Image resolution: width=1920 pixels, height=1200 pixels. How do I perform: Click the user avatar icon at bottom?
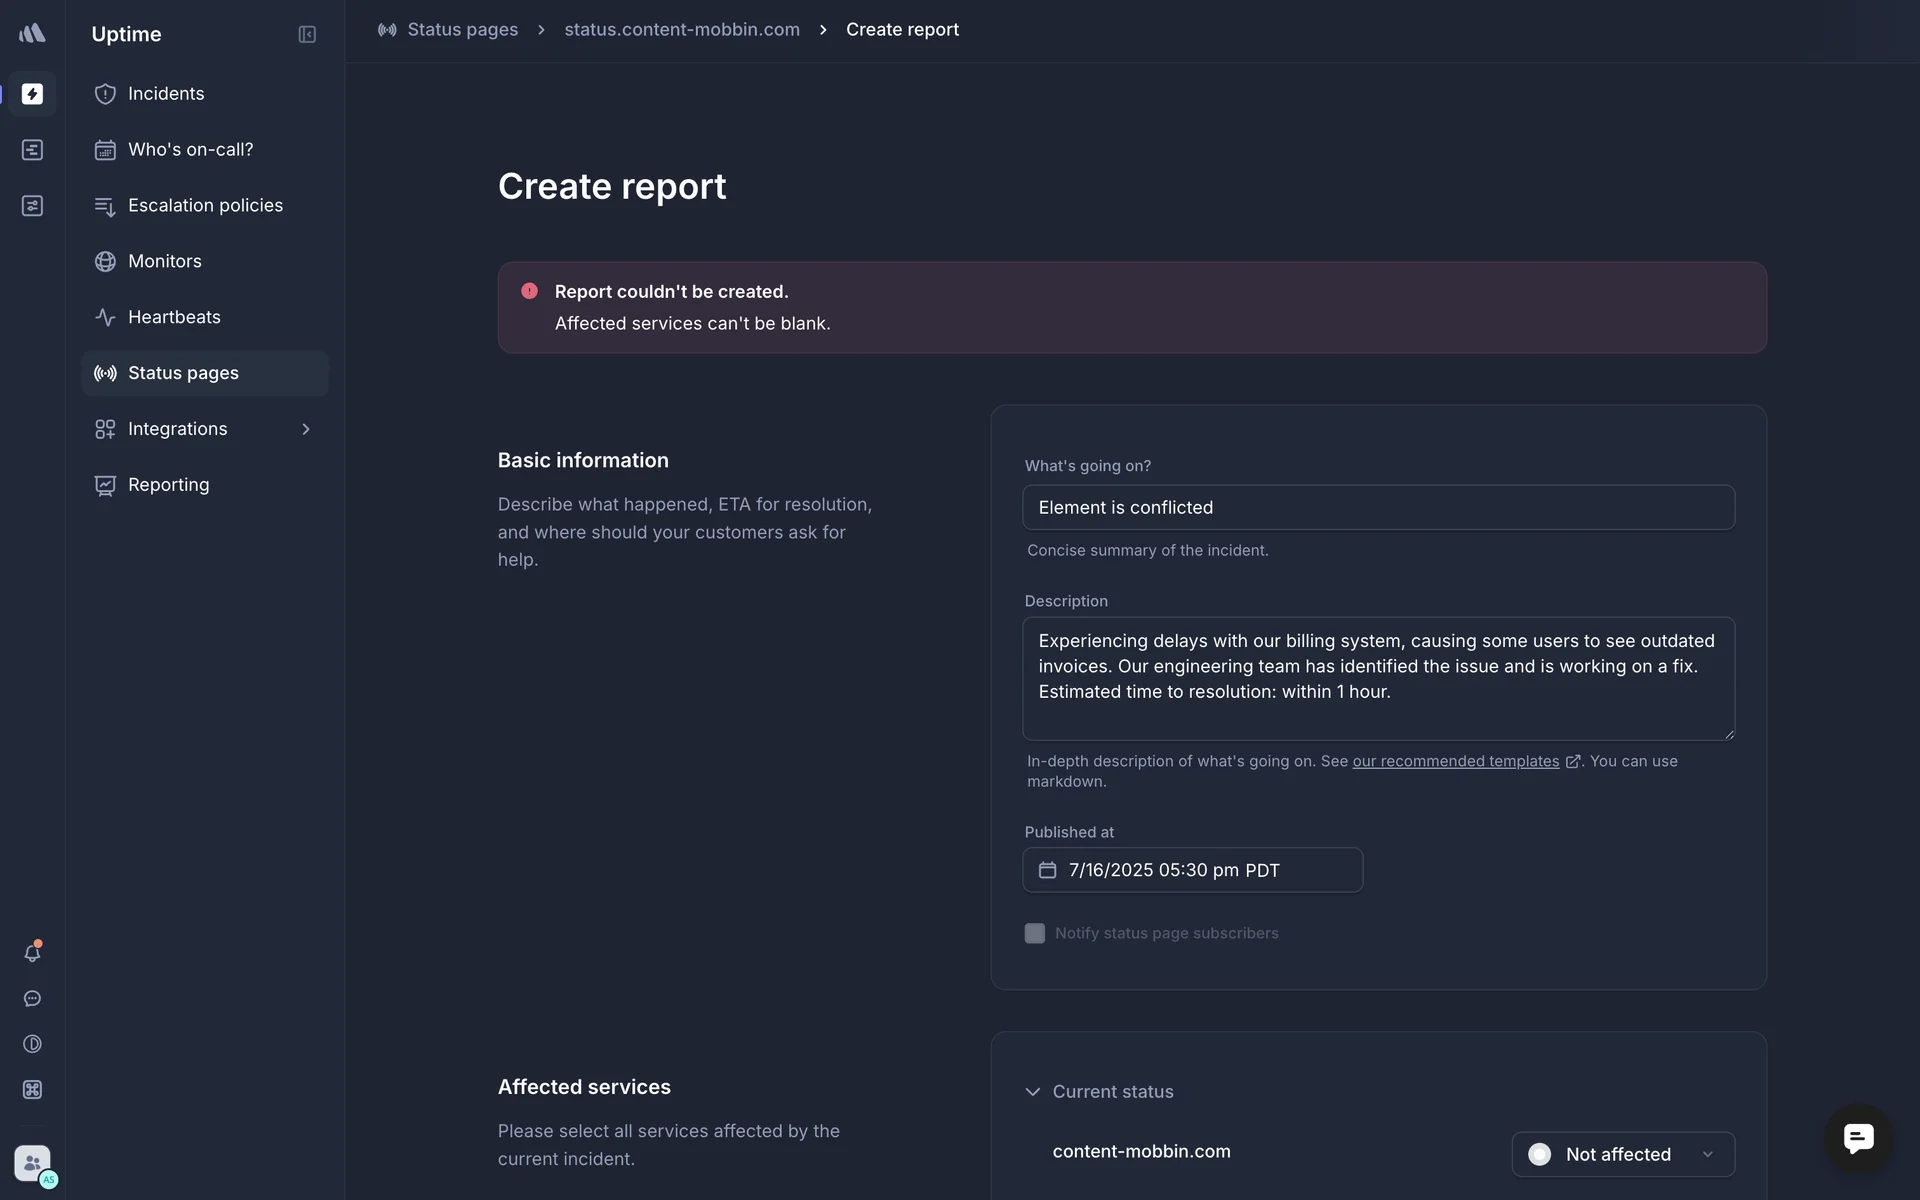32,1164
